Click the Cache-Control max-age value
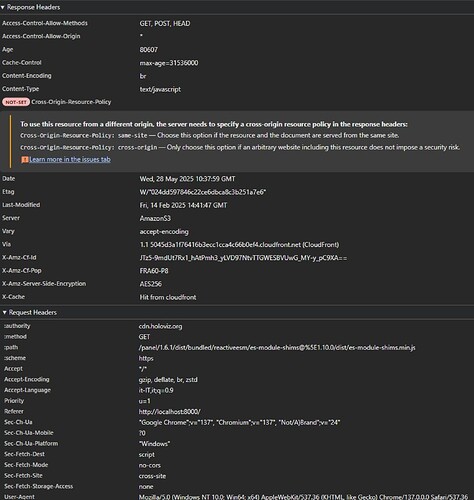 [169, 63]
